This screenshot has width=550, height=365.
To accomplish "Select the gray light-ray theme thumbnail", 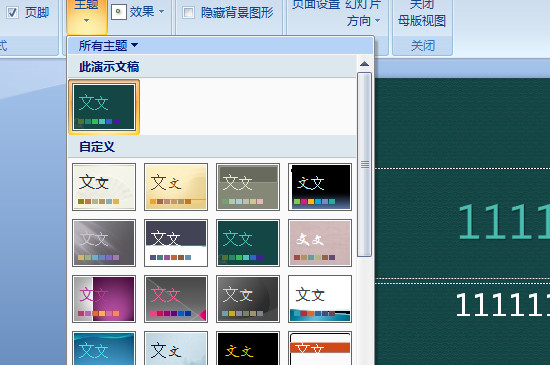I will click(x=104, y=243).
